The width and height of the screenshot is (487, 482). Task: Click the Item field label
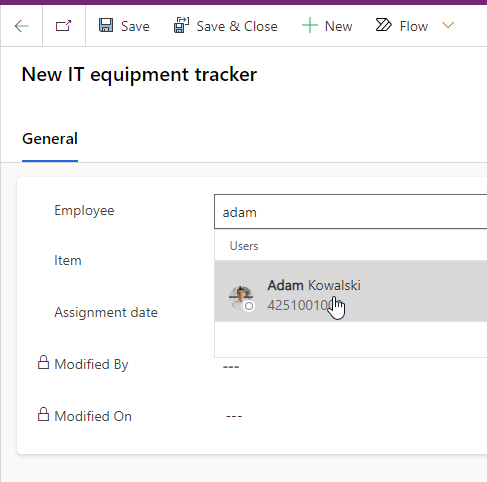[x=68, y=260]
